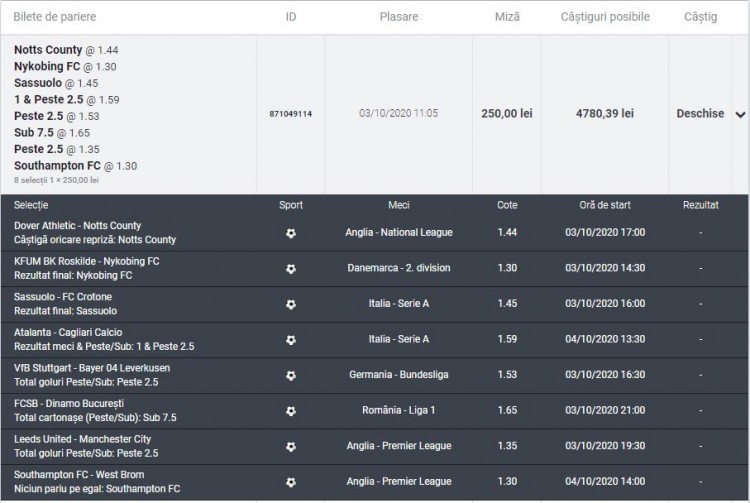
Task: Click soccer ball icon in Leeds United row
Action: tap(290, 446)
